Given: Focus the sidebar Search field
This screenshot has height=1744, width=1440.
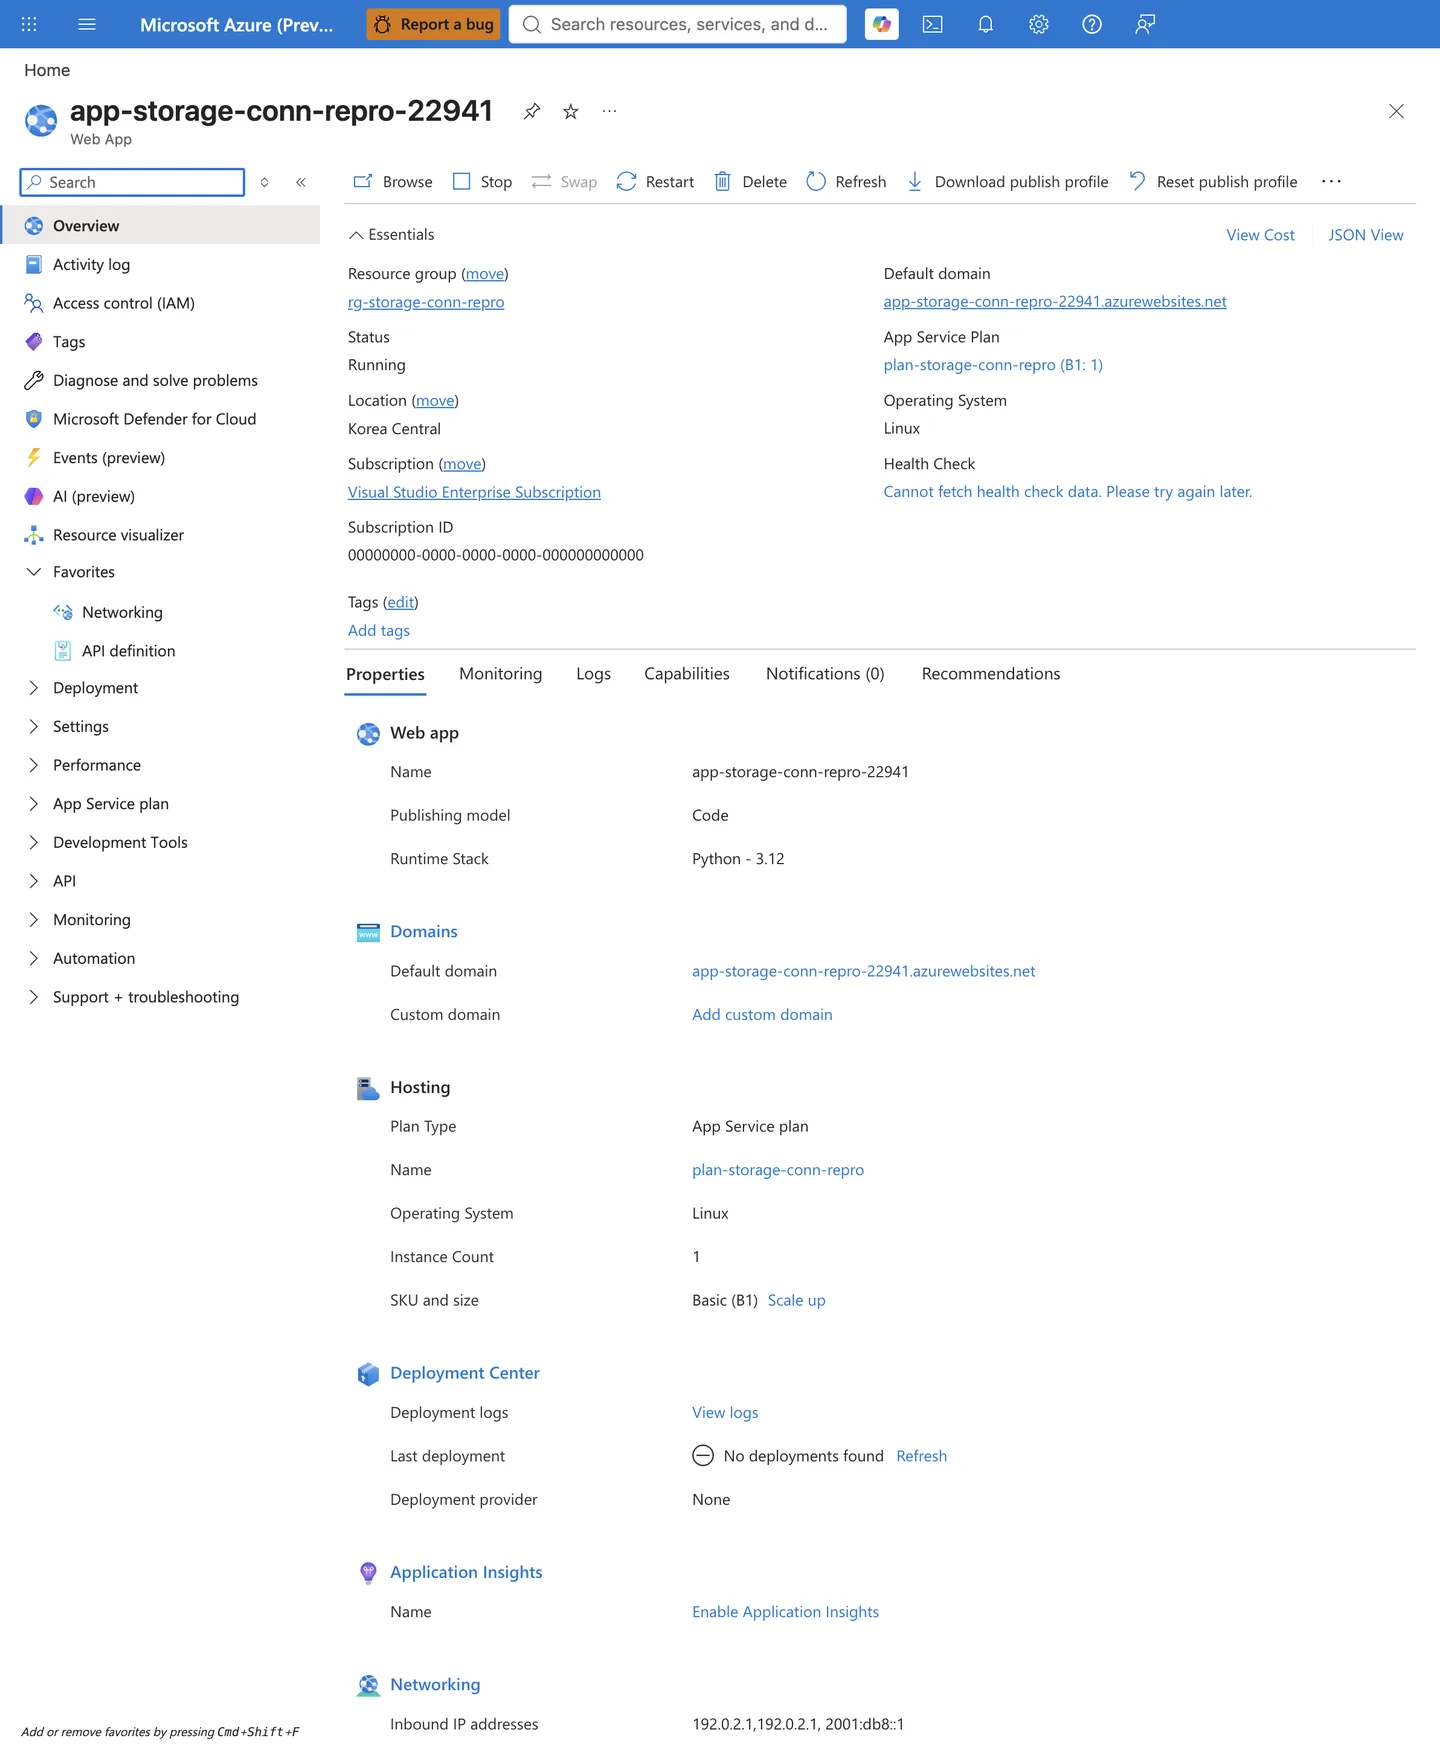Looking at the screenshot, I should [x=132, y=182].
